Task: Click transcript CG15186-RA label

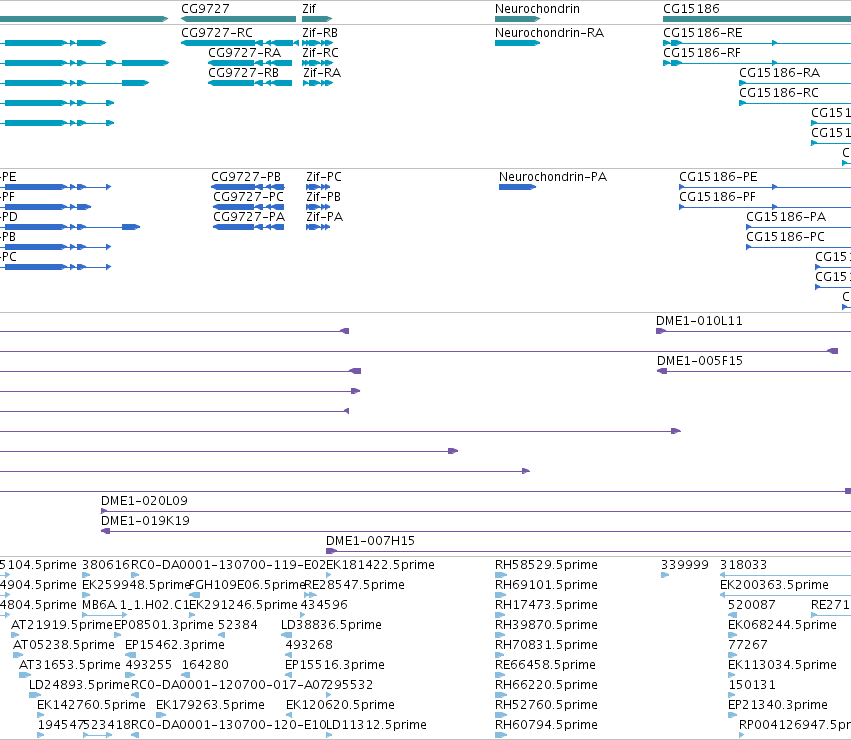Action: [779, 73]
